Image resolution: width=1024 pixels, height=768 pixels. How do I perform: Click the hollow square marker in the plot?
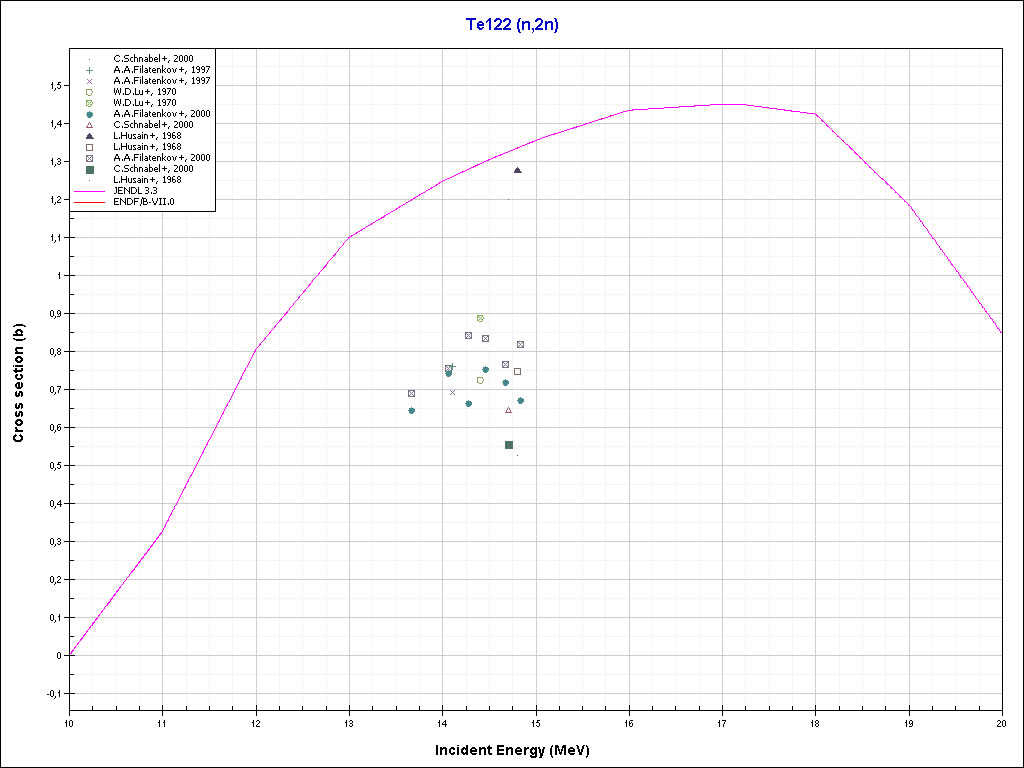(517, 371)
